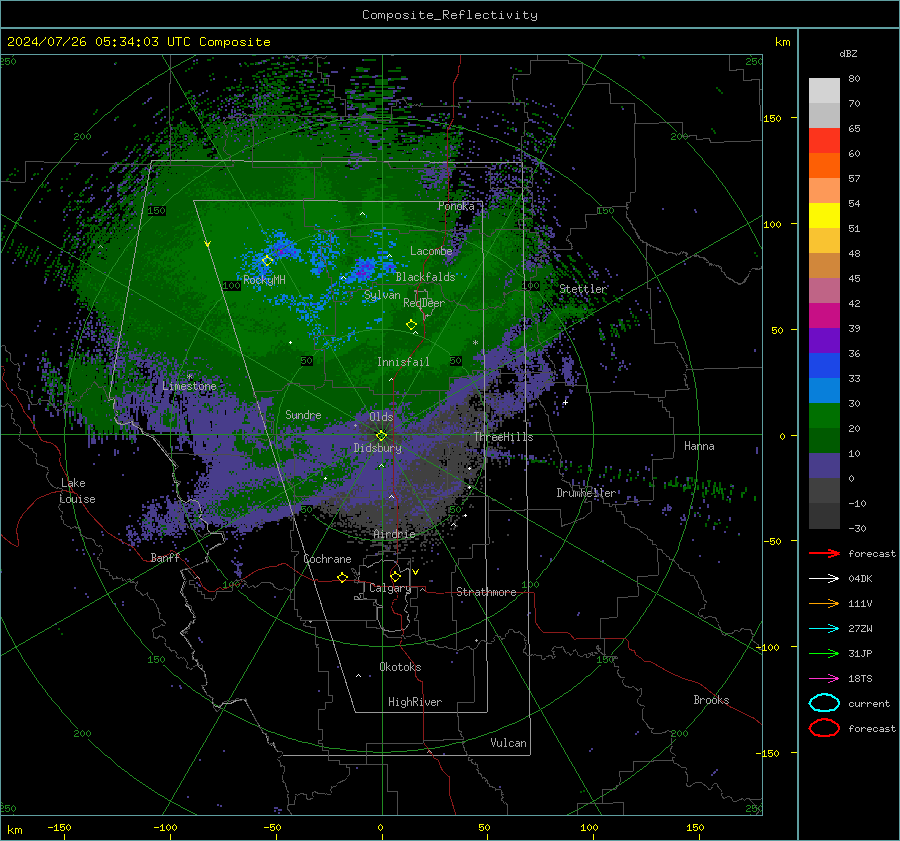Click the Banff label
This screenshot has width=900, height=841.
point(165,558)
